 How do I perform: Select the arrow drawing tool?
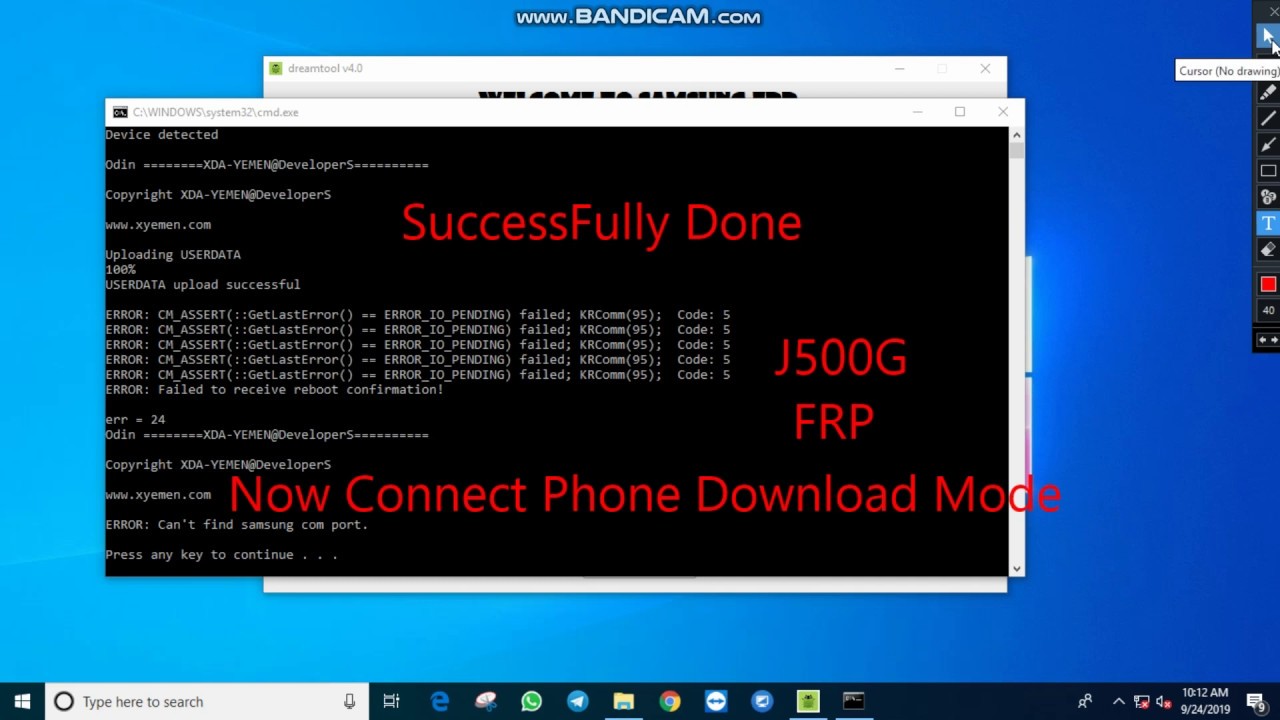coord(1268,144)
